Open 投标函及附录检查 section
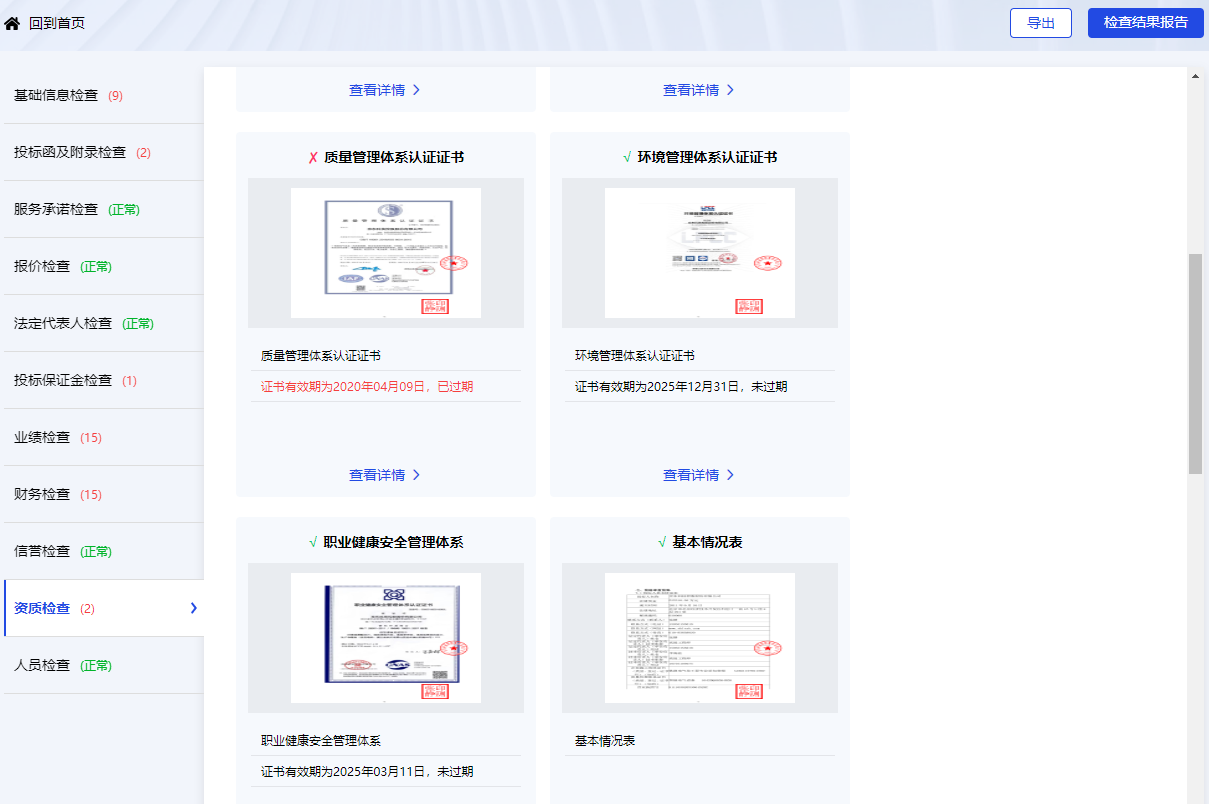The image size is (1209, 804). (102, 152)
